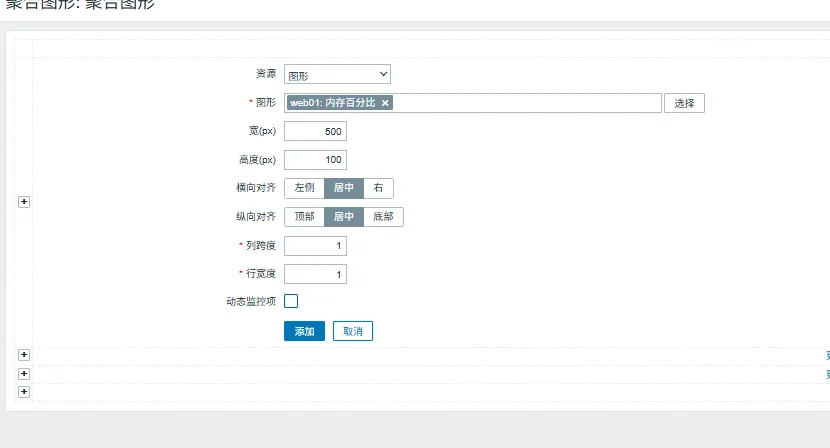
Task: Open the 资源 dropdown menu
Action: click(x=337, y=74)
